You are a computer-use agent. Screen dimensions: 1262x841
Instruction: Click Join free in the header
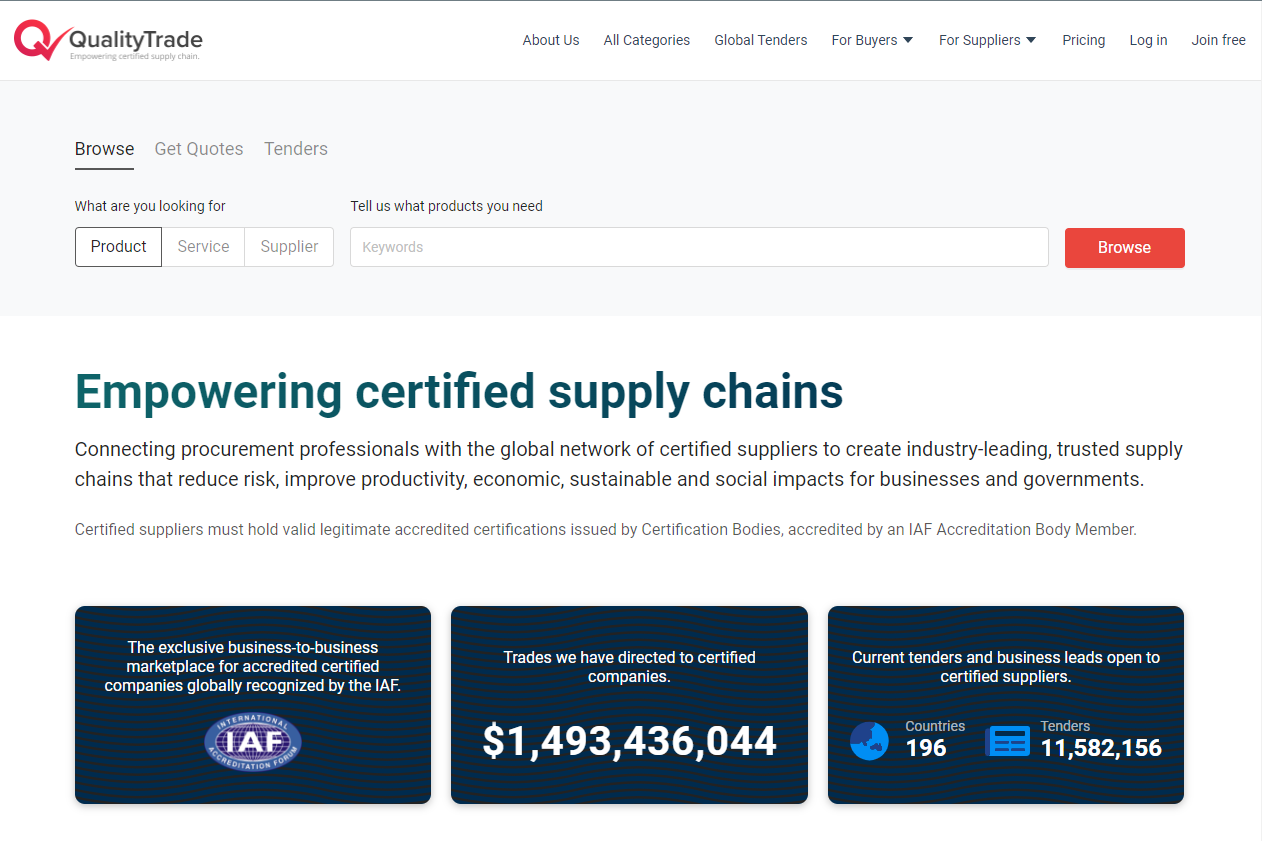point(1218,40)
